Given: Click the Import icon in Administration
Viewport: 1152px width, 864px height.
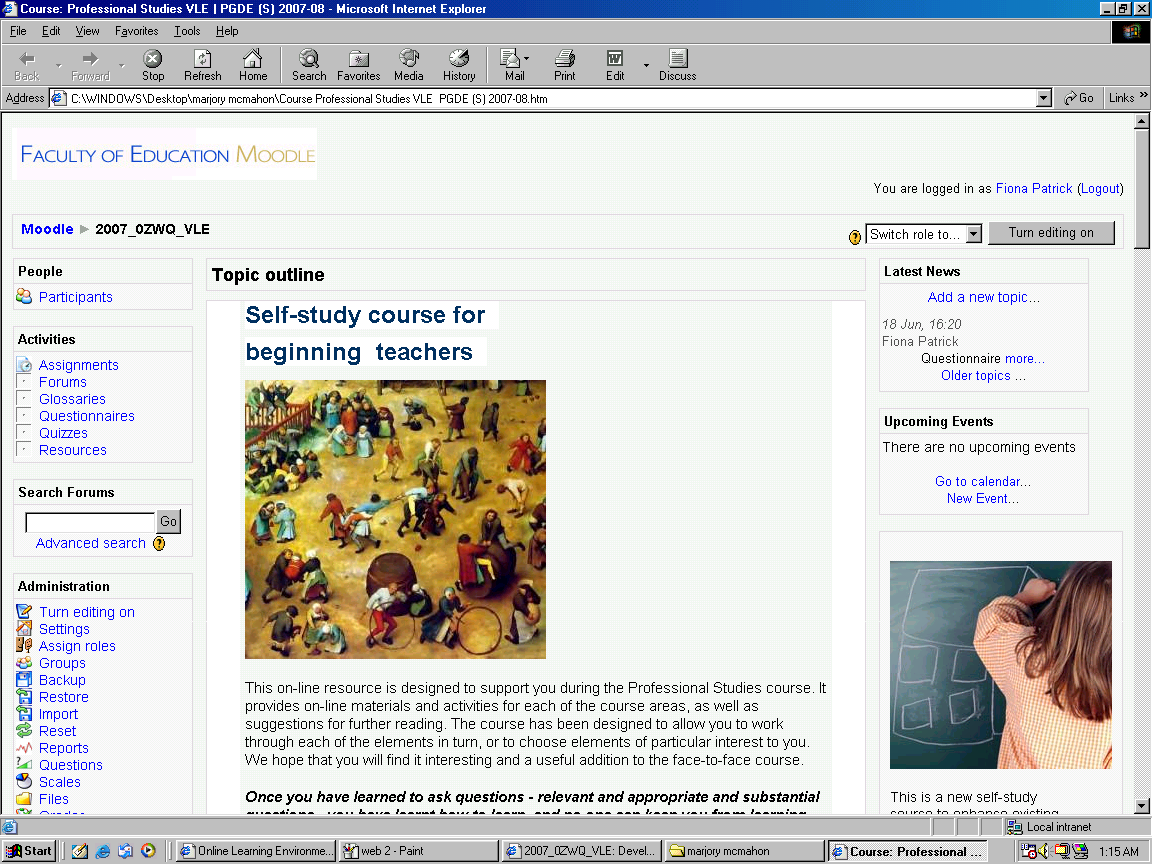Looking at the screenshot, I should point(24,713).
